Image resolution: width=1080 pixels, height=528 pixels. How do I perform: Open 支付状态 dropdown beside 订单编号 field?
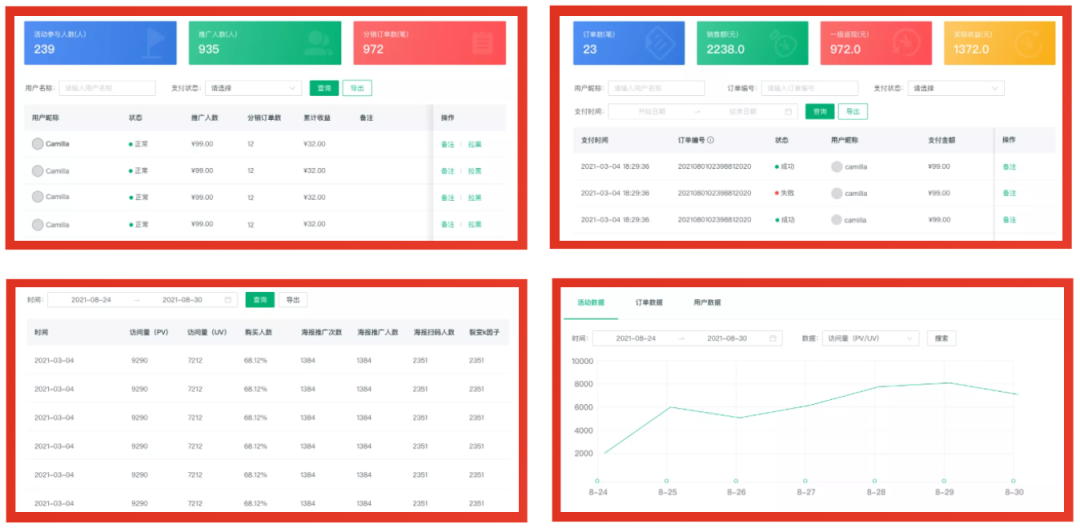pyautogui.click(x=955, y=88)
